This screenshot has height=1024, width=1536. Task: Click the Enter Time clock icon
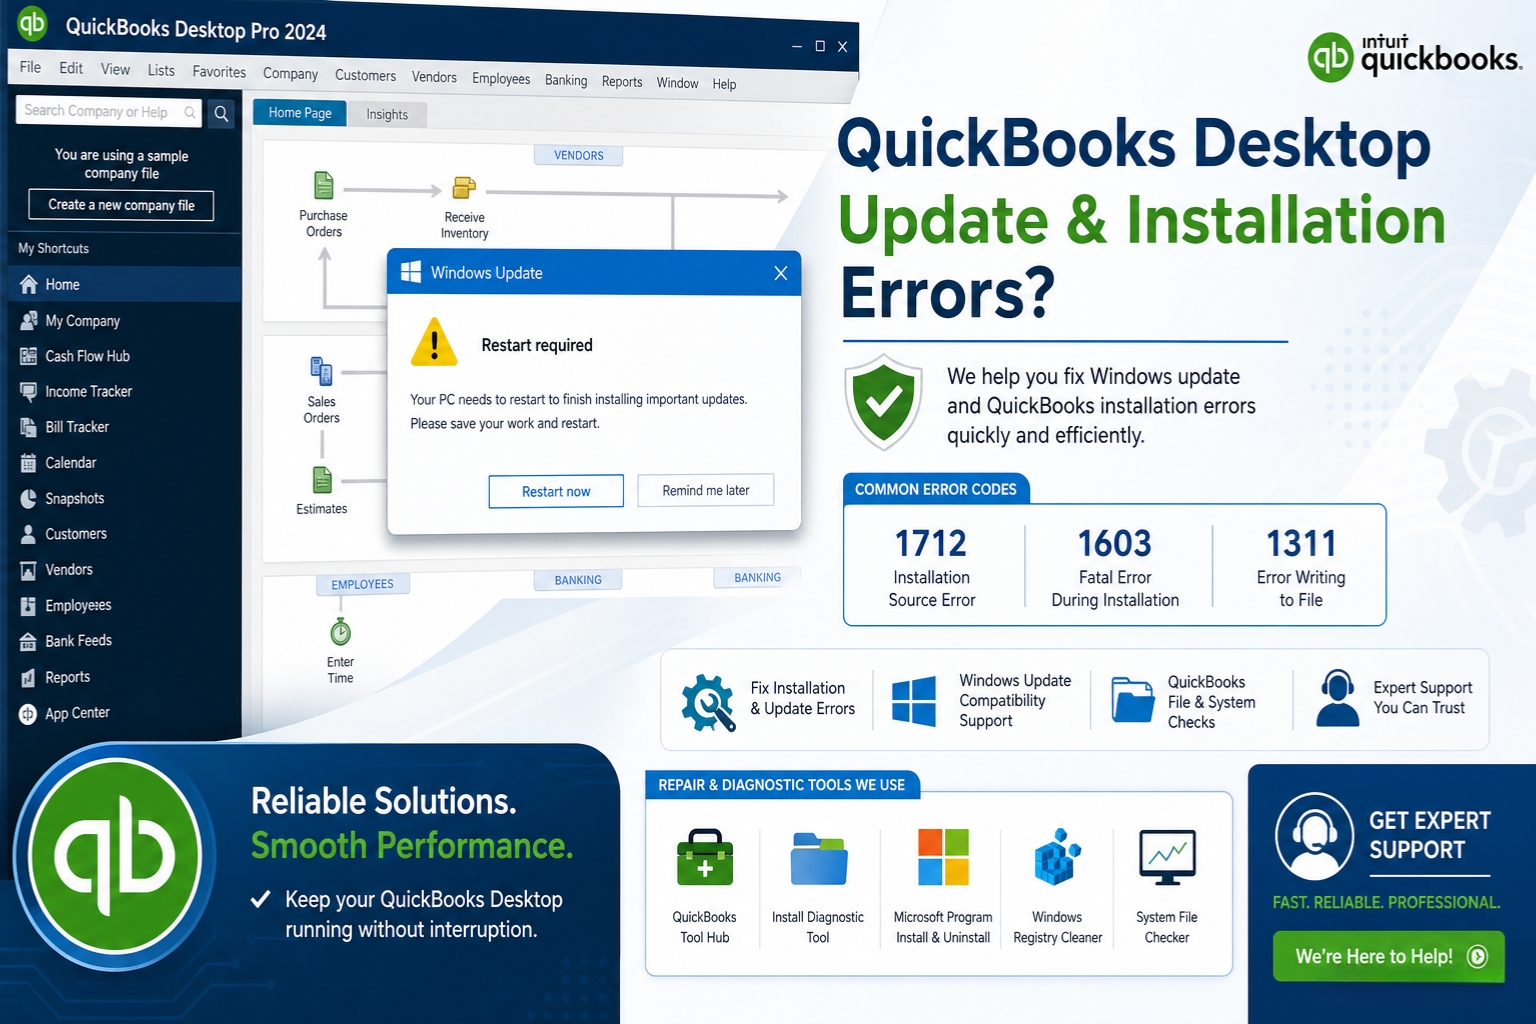pos(341,632)
